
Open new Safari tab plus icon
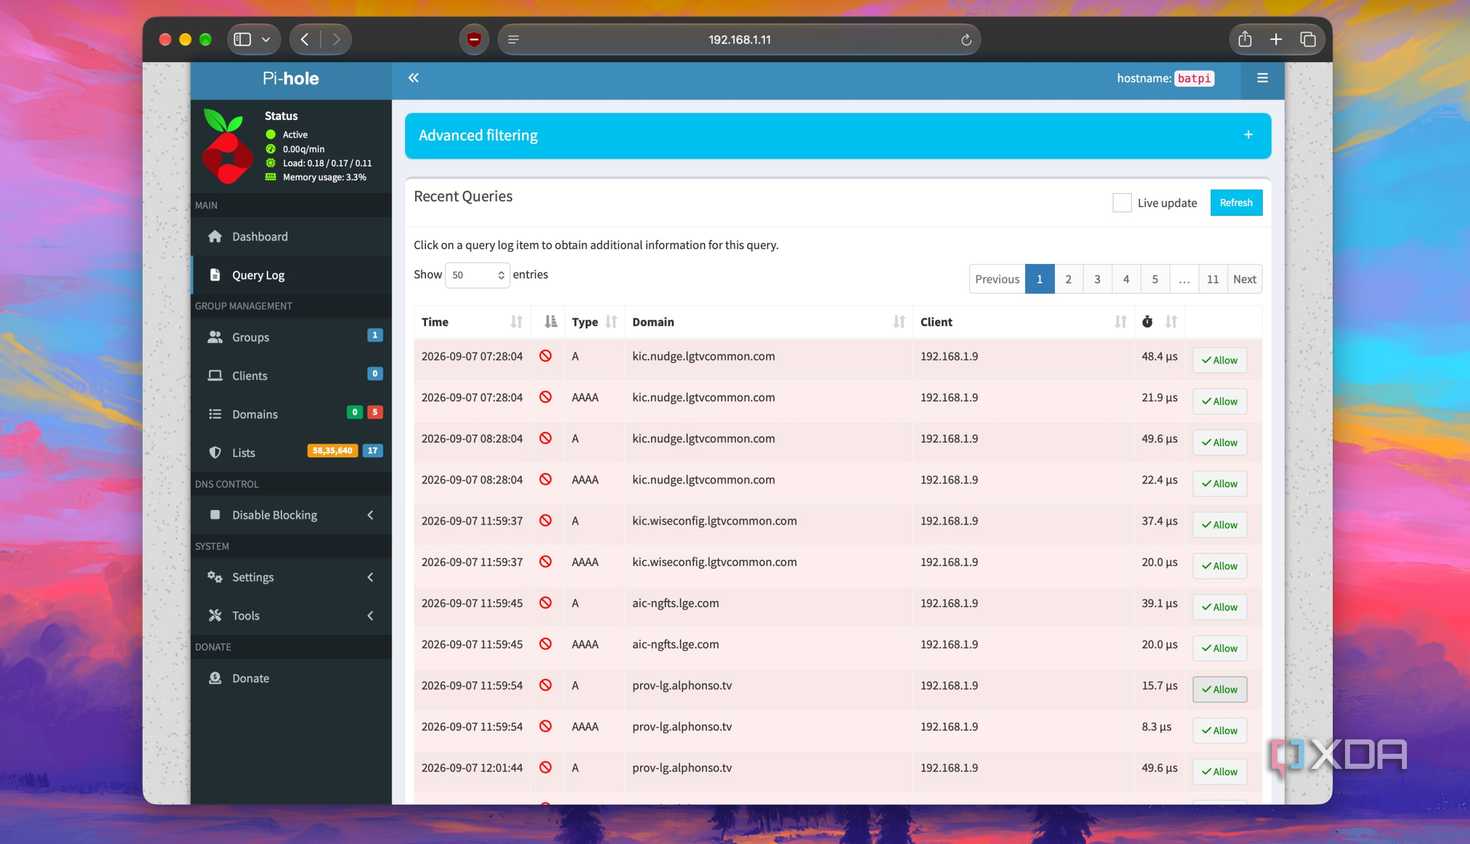1276,39
